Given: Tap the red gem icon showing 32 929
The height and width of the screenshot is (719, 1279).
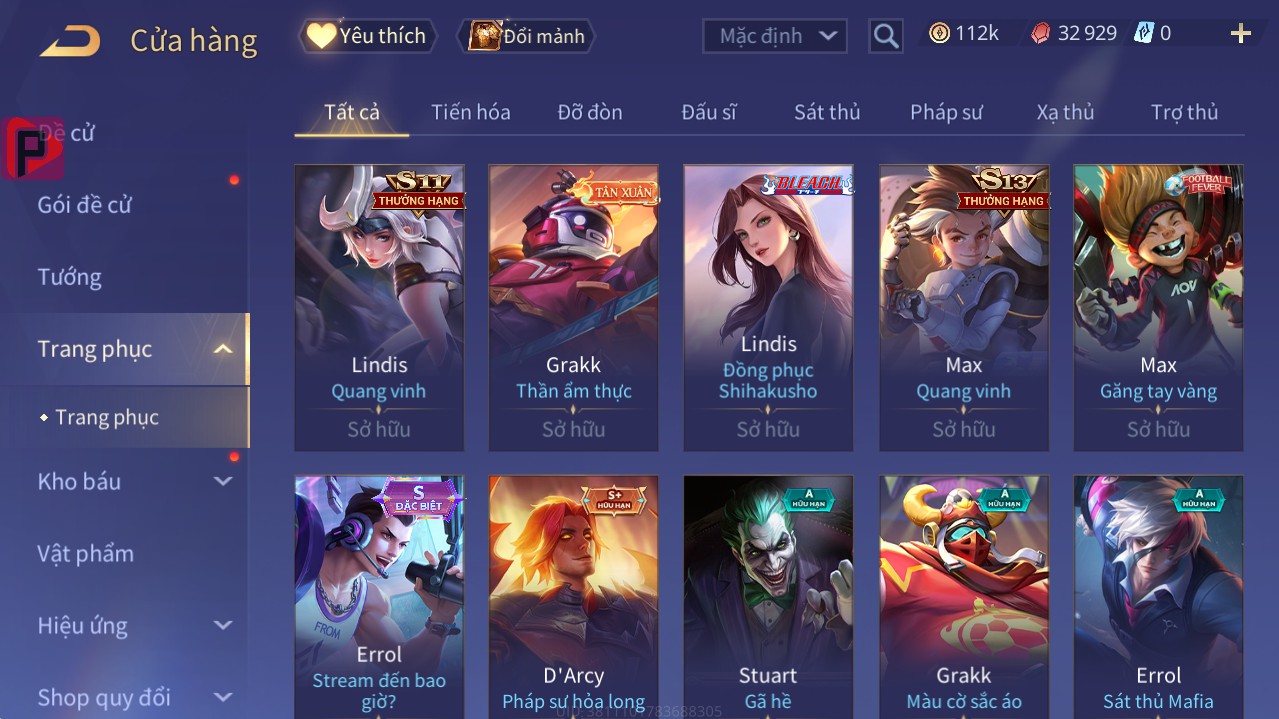Looking at the screenshot, I should [1041, 34].
